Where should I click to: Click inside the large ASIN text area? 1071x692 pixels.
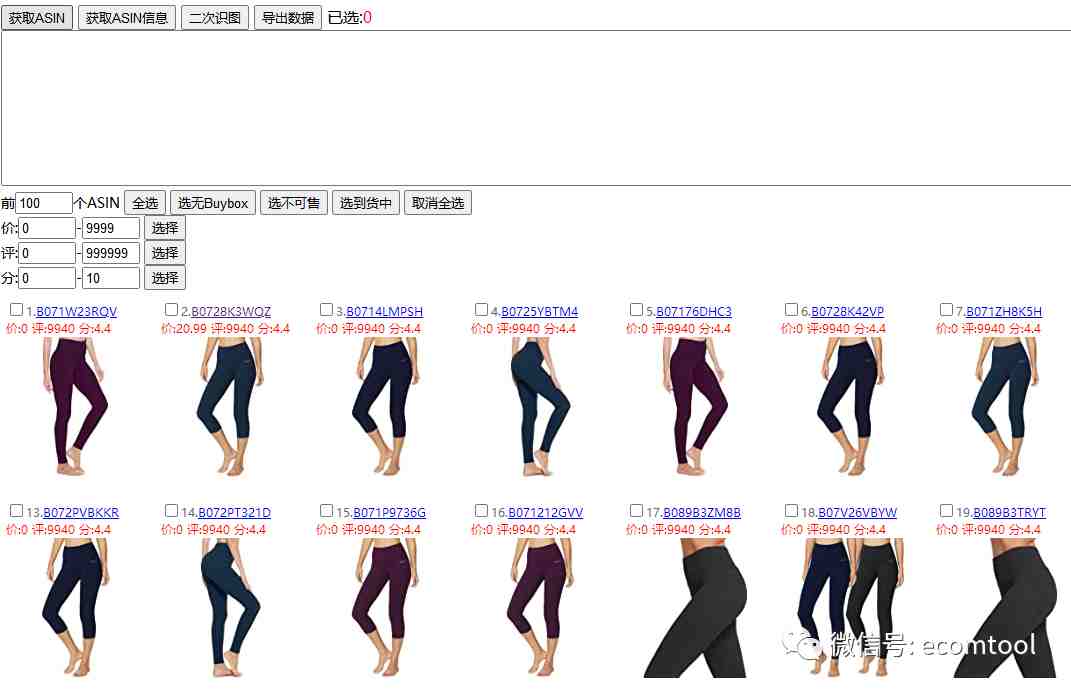[x=536, y=108]
